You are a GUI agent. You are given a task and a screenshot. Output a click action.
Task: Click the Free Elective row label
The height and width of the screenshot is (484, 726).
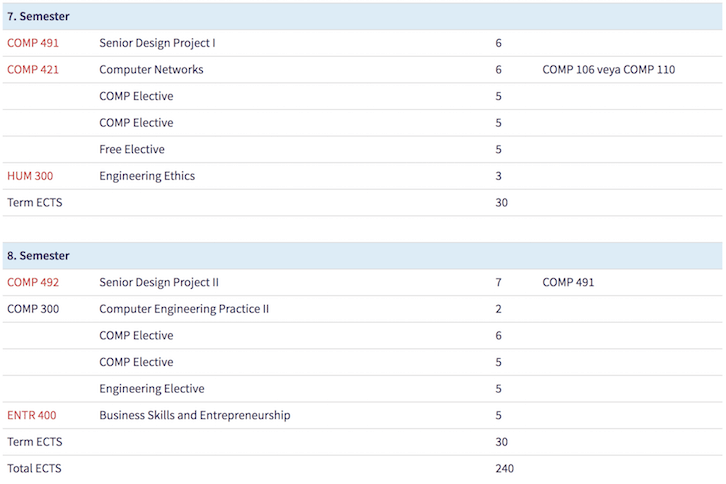click(132, 149)
